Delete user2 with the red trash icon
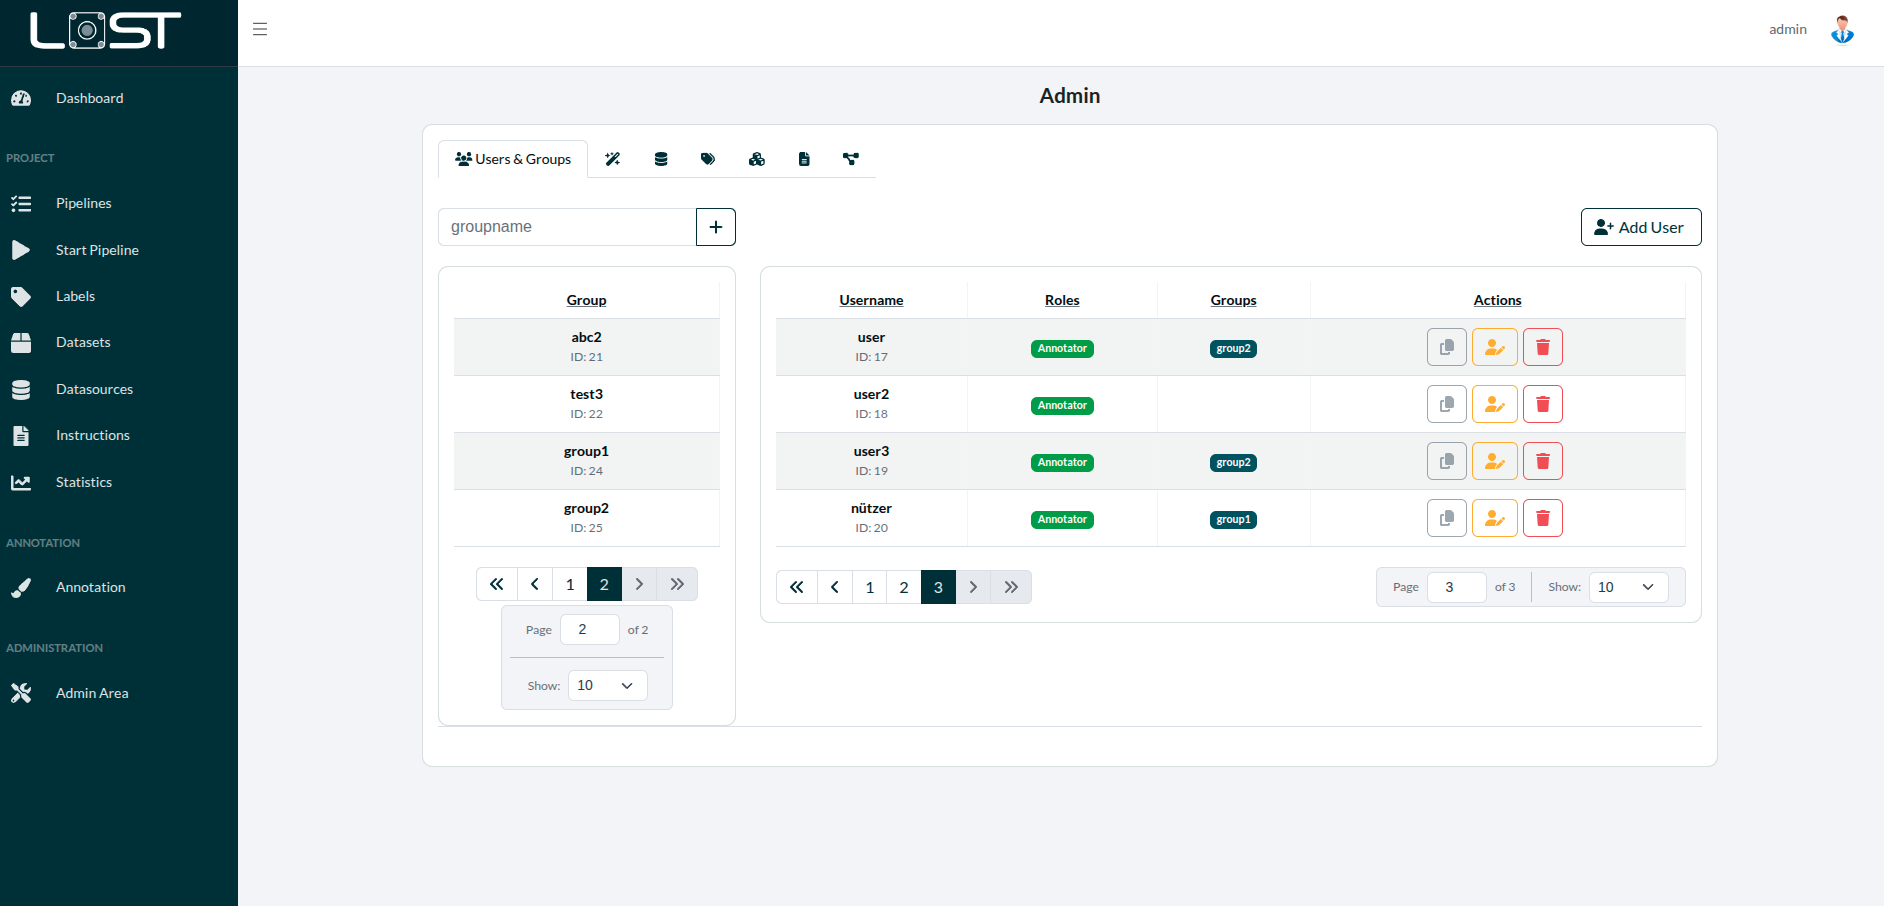This screenshot has width=1884, height=906. (1542, 404)
